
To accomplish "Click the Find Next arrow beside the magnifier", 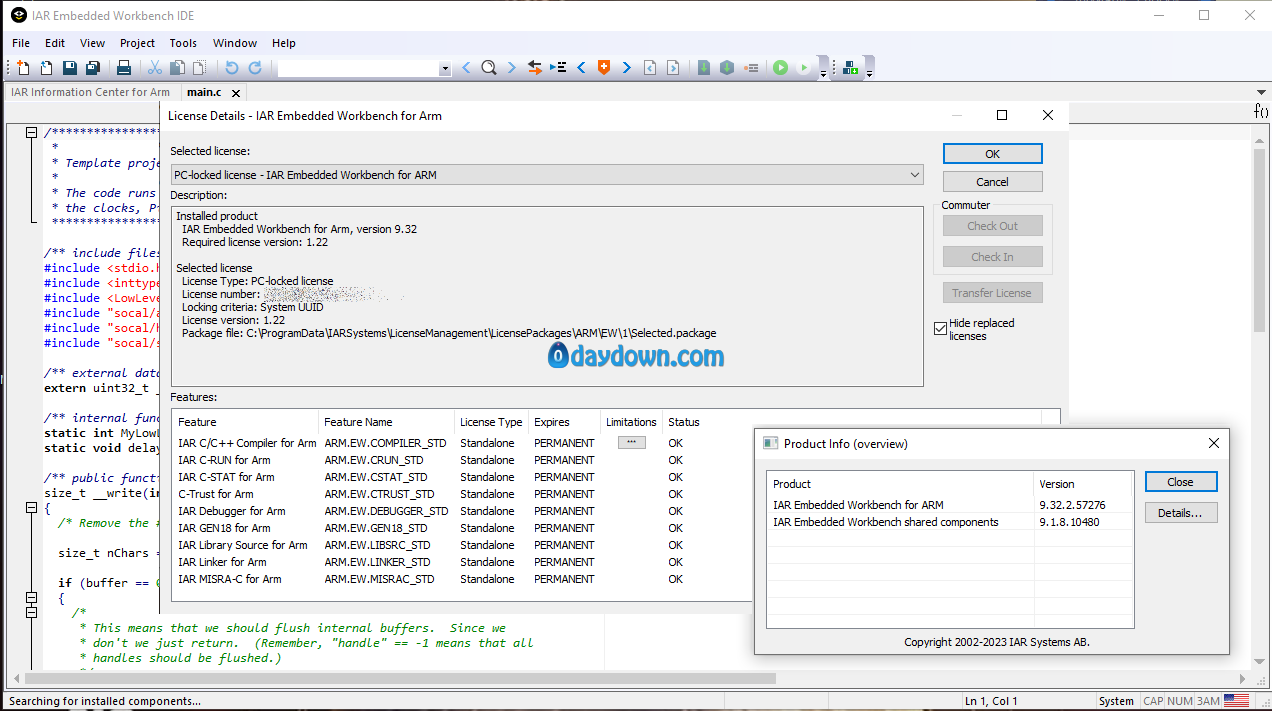I will click(x=512, y=68).
